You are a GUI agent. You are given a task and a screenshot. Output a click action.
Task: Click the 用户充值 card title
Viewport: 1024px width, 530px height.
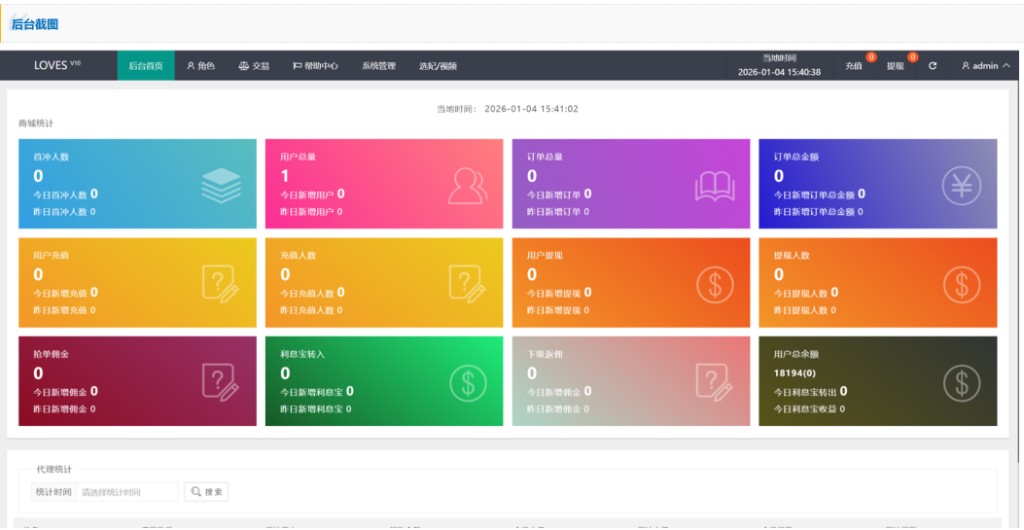pos(51,255)
